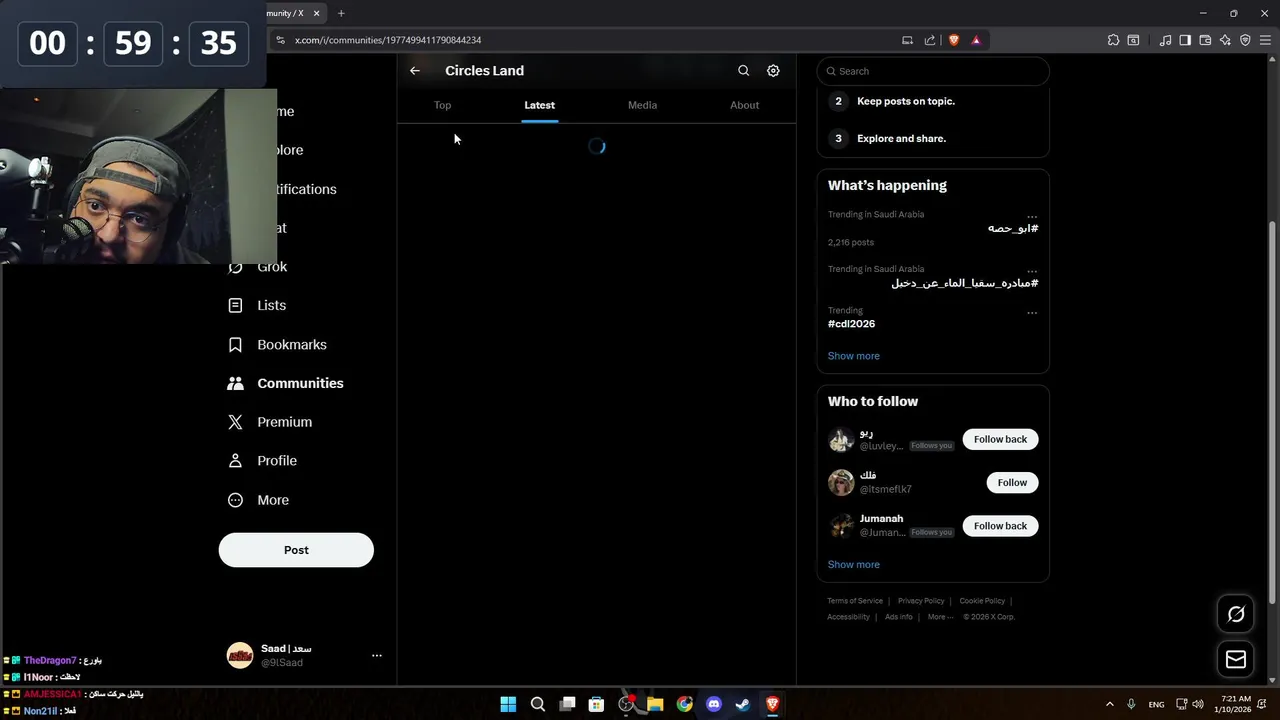
Task: Open rule 2 Keep posts on topic
Action: (x=906, y=101)
